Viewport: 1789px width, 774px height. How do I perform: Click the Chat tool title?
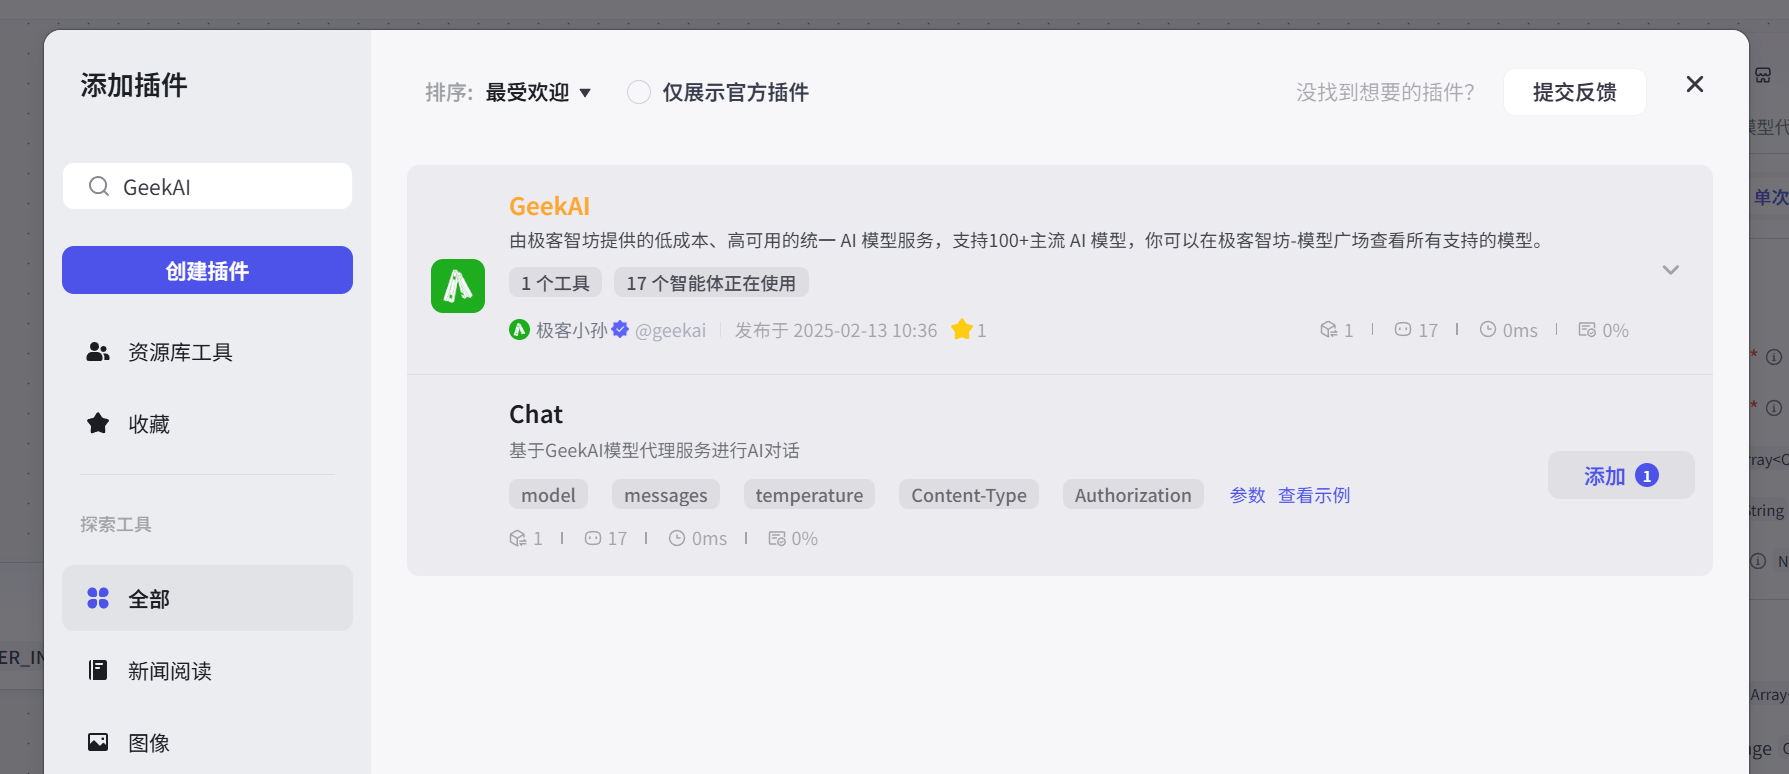[x=536, y=414]
